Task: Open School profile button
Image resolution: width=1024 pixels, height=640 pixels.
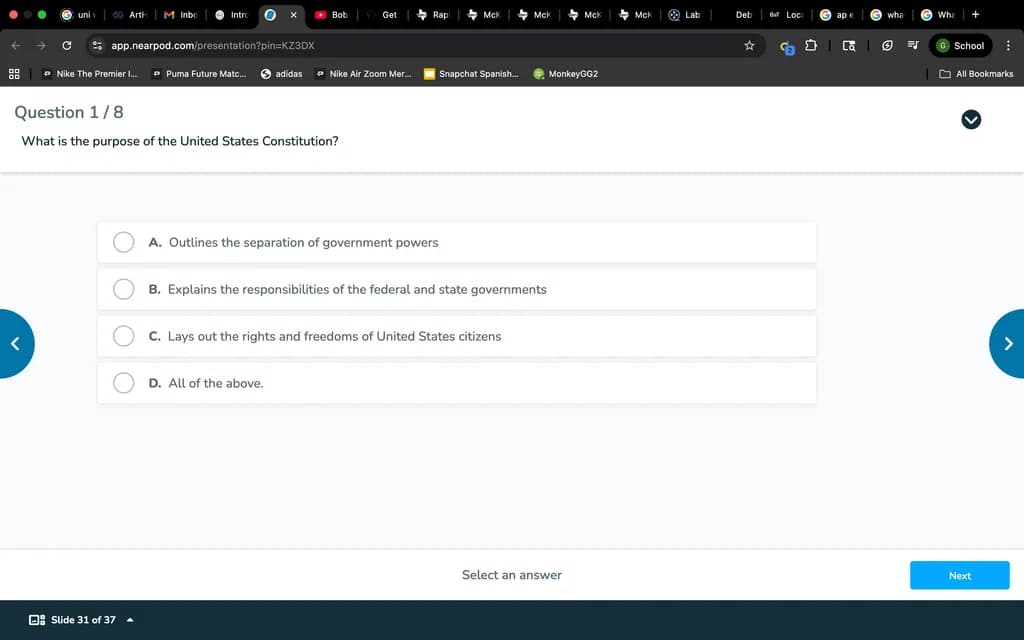Action: point(960,46)
